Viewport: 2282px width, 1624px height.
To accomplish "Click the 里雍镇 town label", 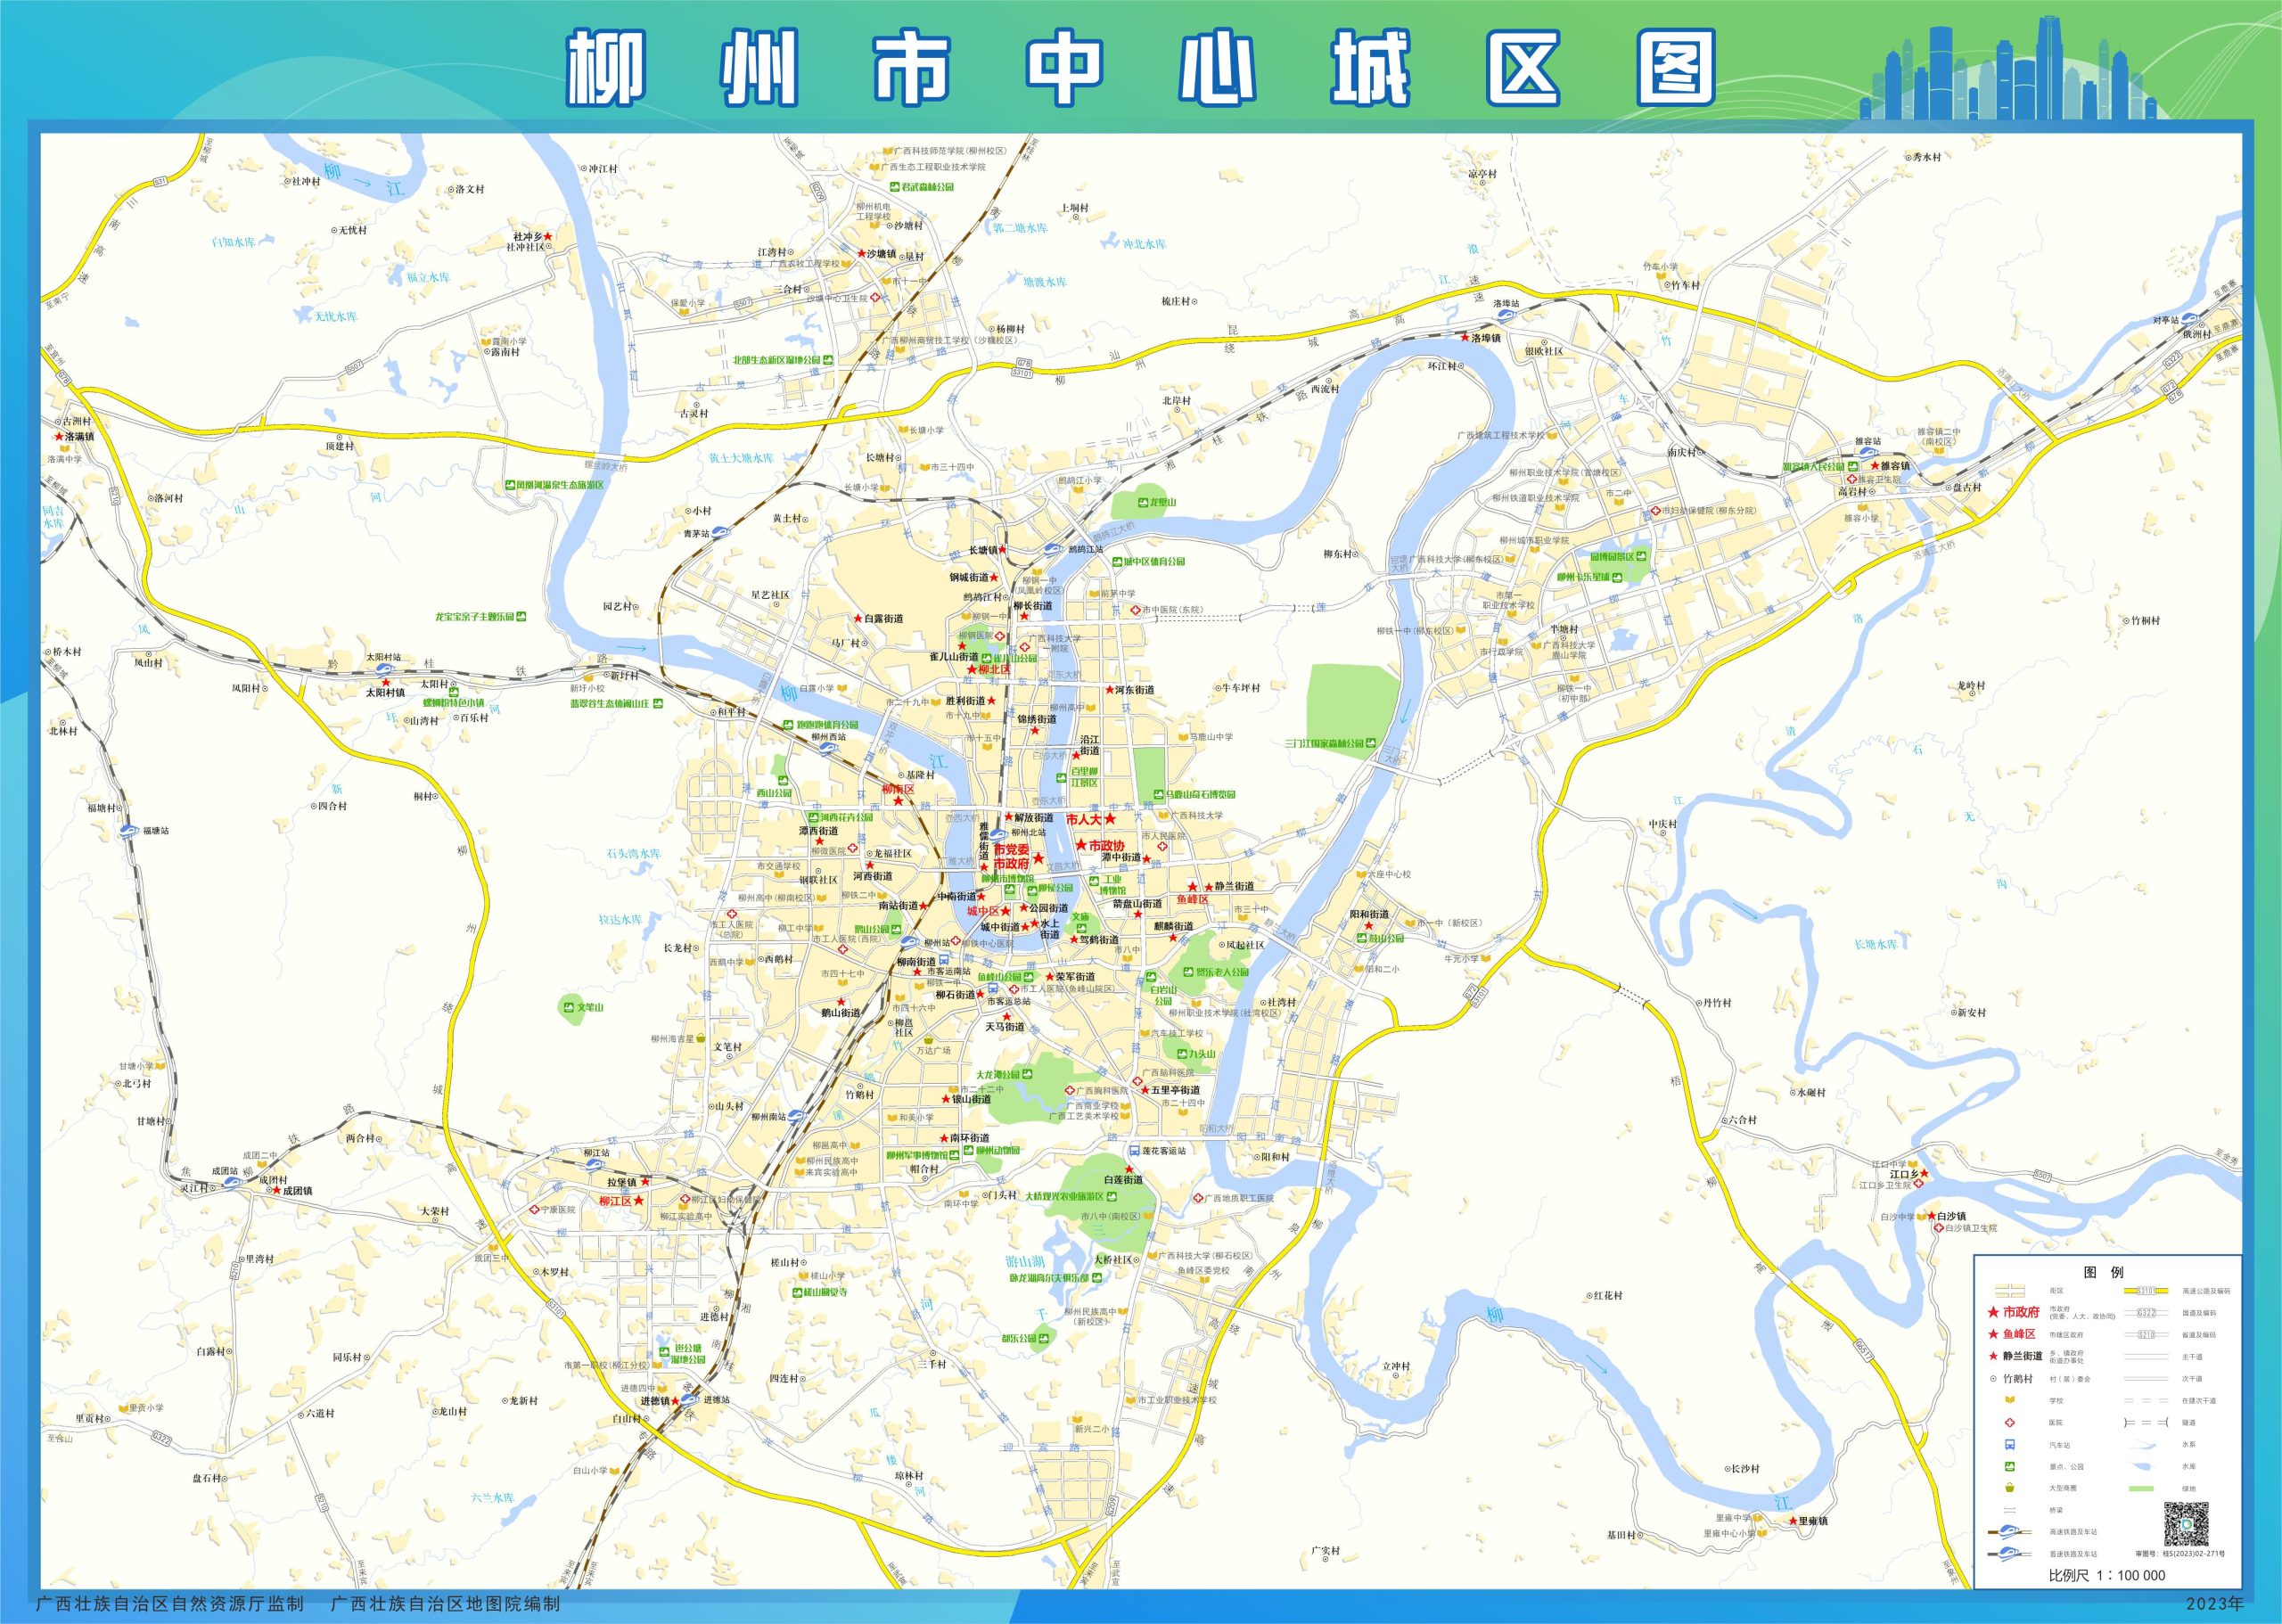I will (x=1813, y=1521).
